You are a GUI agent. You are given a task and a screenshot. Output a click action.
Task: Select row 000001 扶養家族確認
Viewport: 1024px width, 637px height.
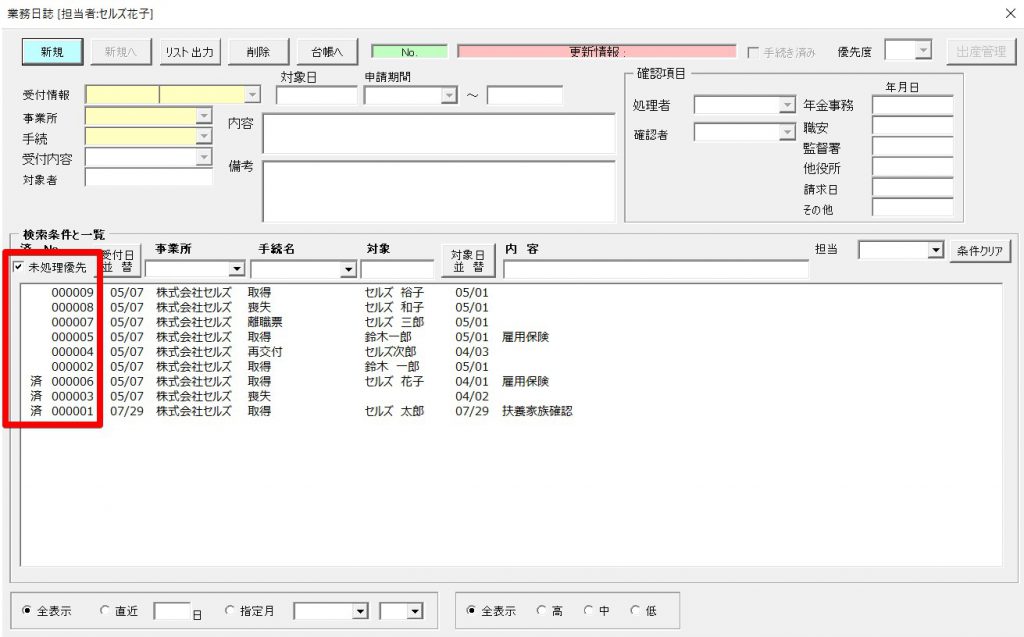point(511,411)
